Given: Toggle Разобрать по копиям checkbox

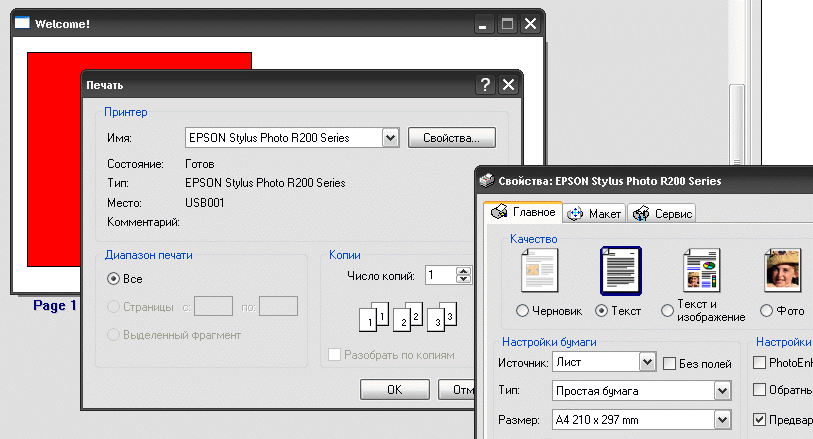Looking at the screenshot, I should point(334,355).
